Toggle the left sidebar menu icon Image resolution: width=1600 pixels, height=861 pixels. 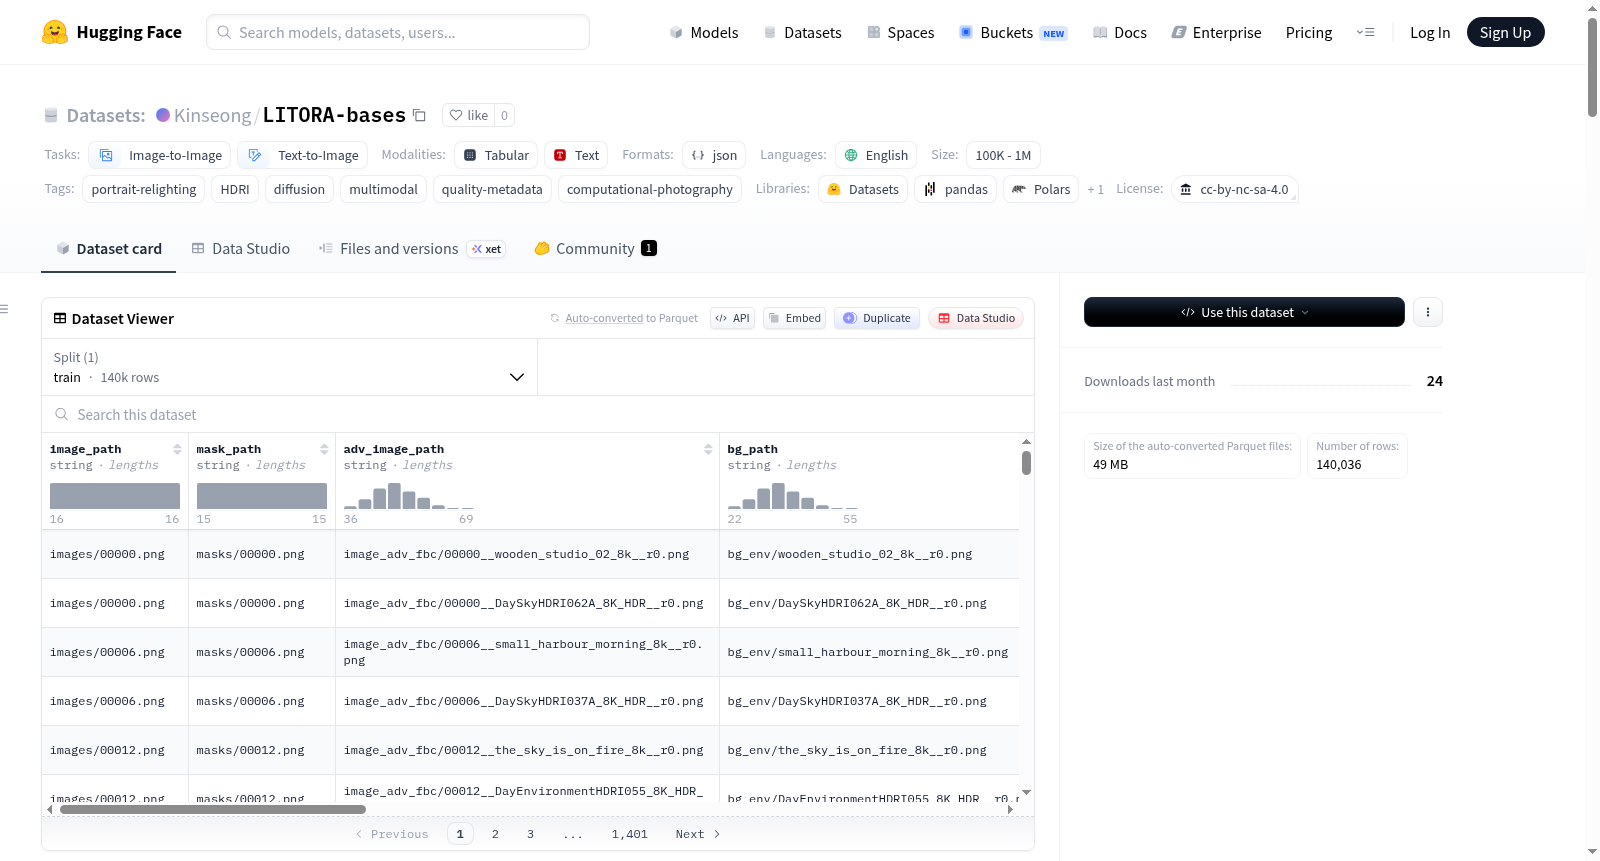[5, 309]
